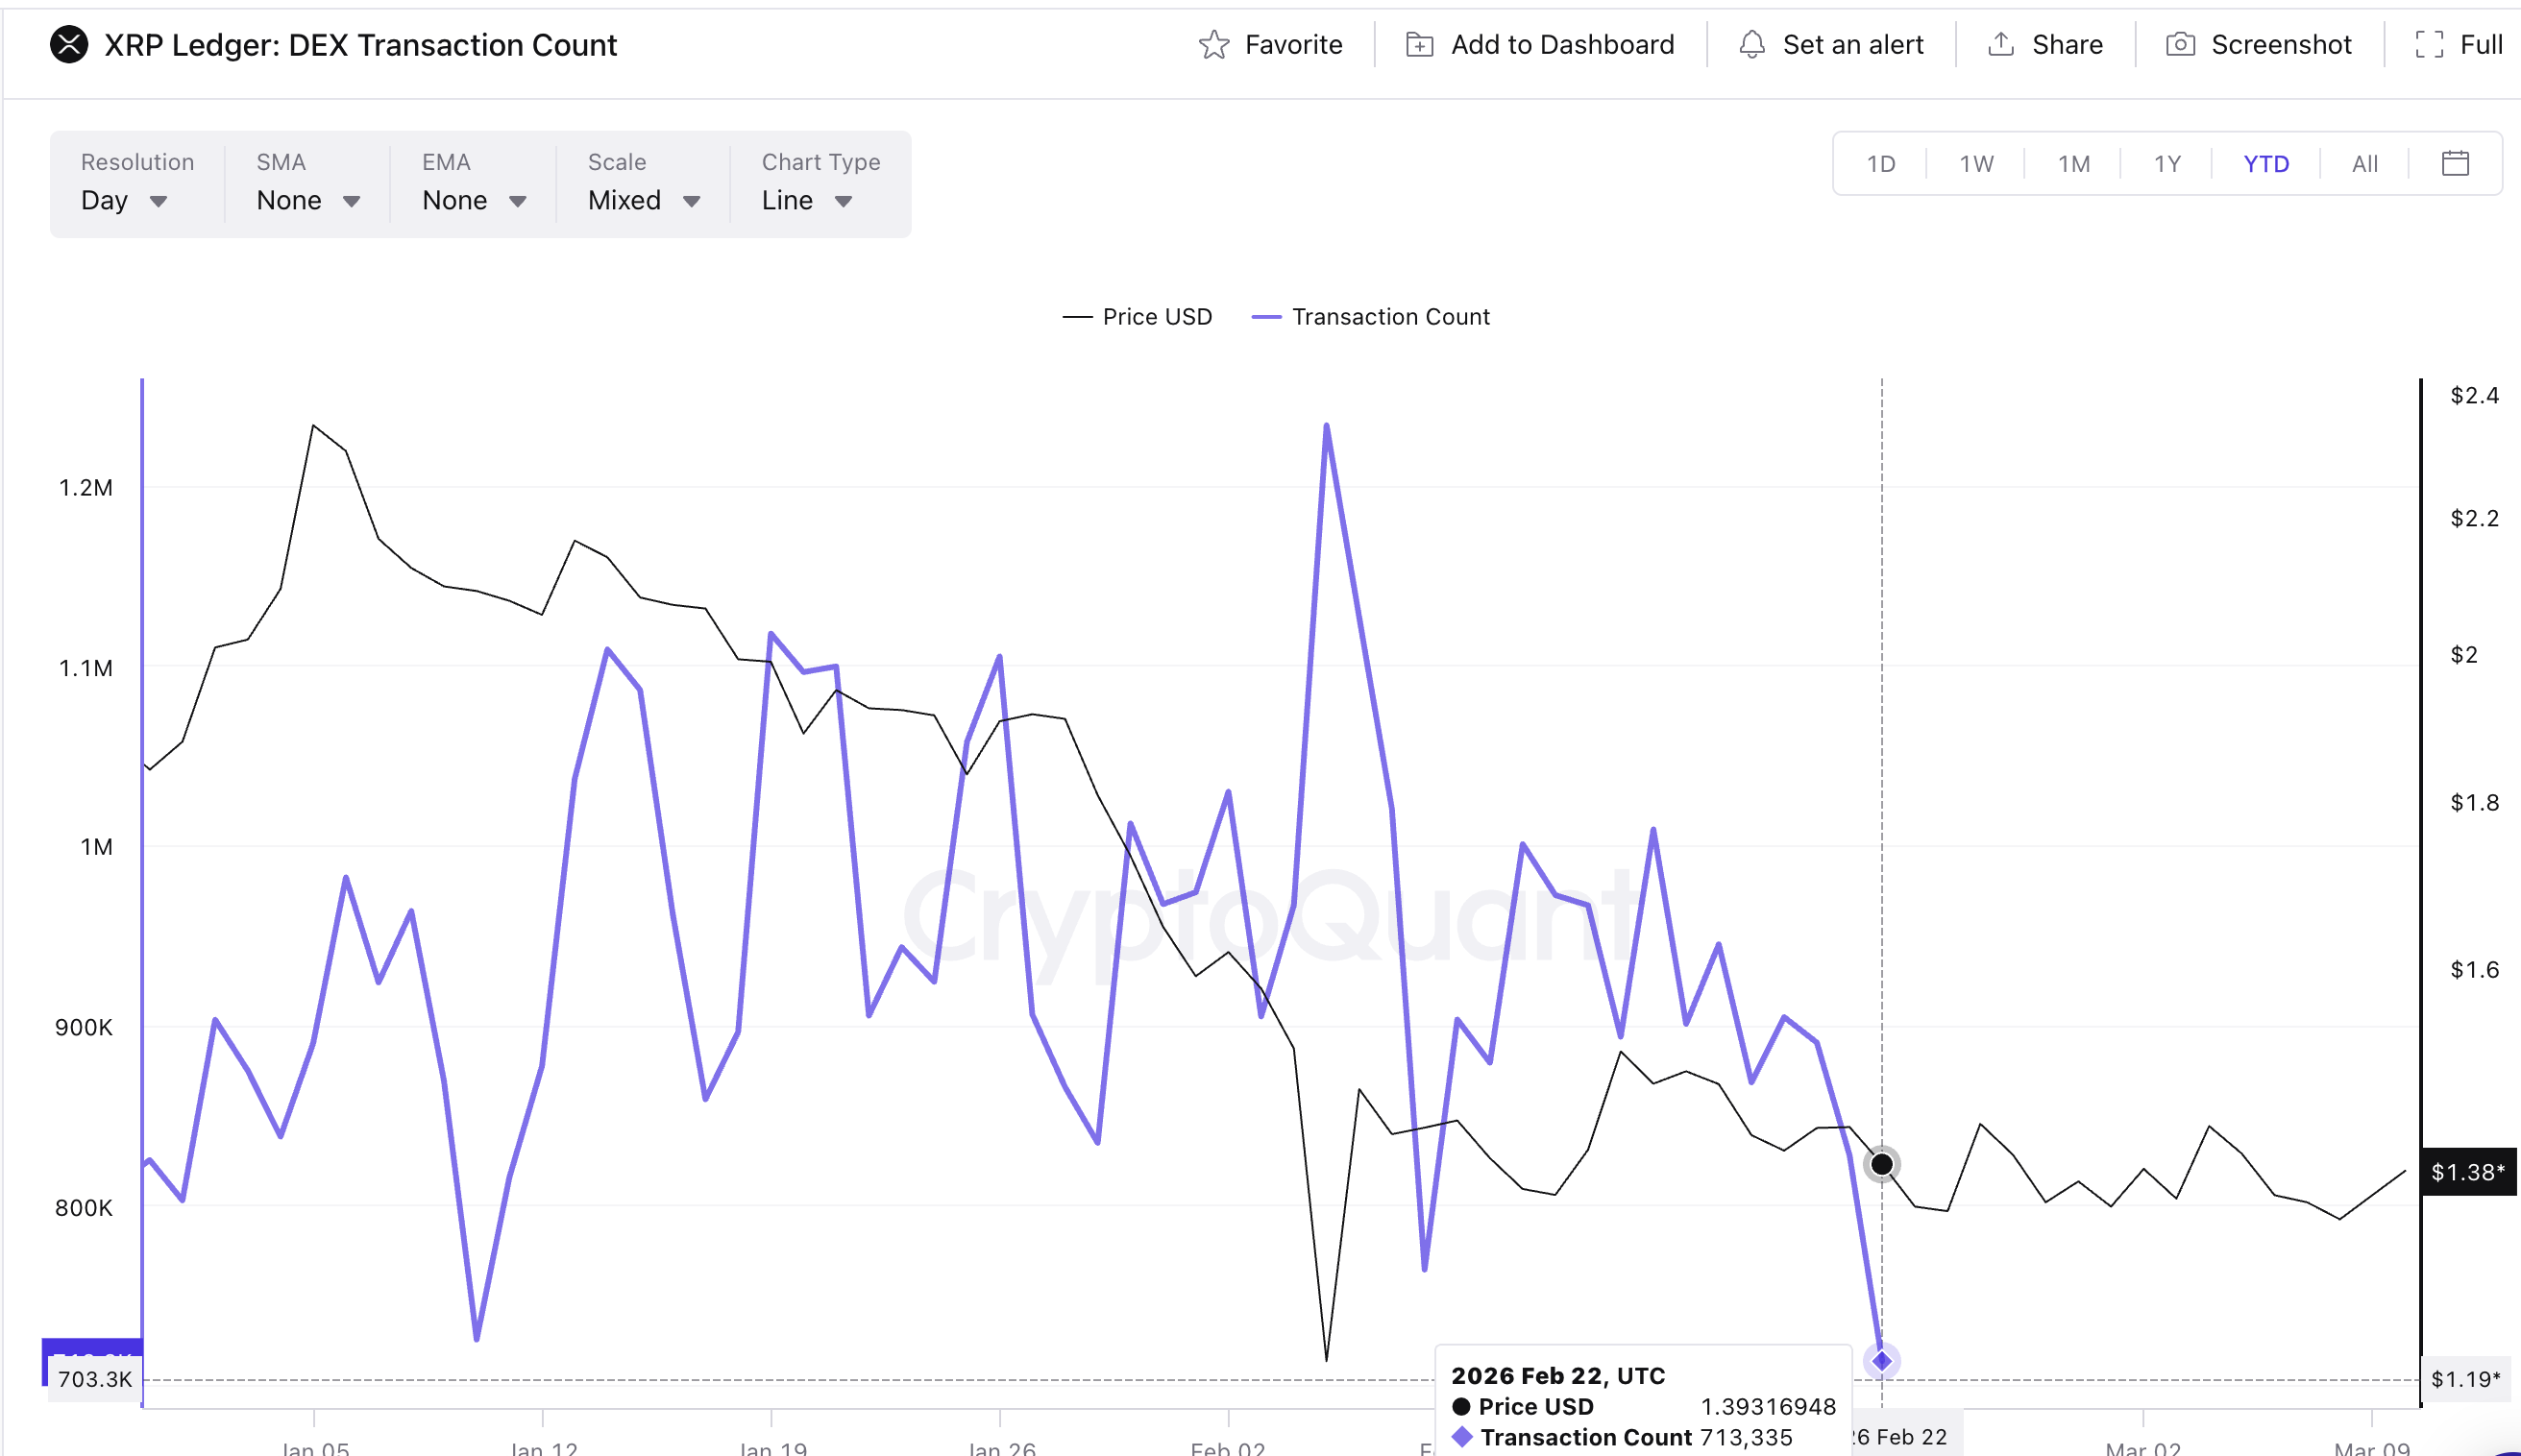
Task: Capture the chart with the Screenshot camera icon
Action: (x=2183, y=44)
